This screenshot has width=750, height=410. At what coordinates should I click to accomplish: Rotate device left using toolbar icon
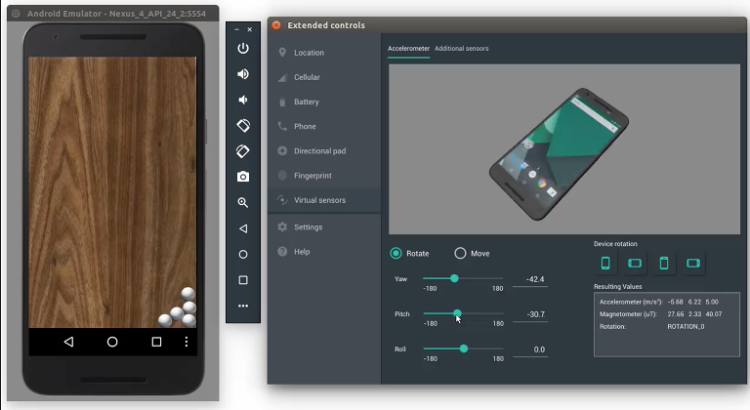coord(243,125)
